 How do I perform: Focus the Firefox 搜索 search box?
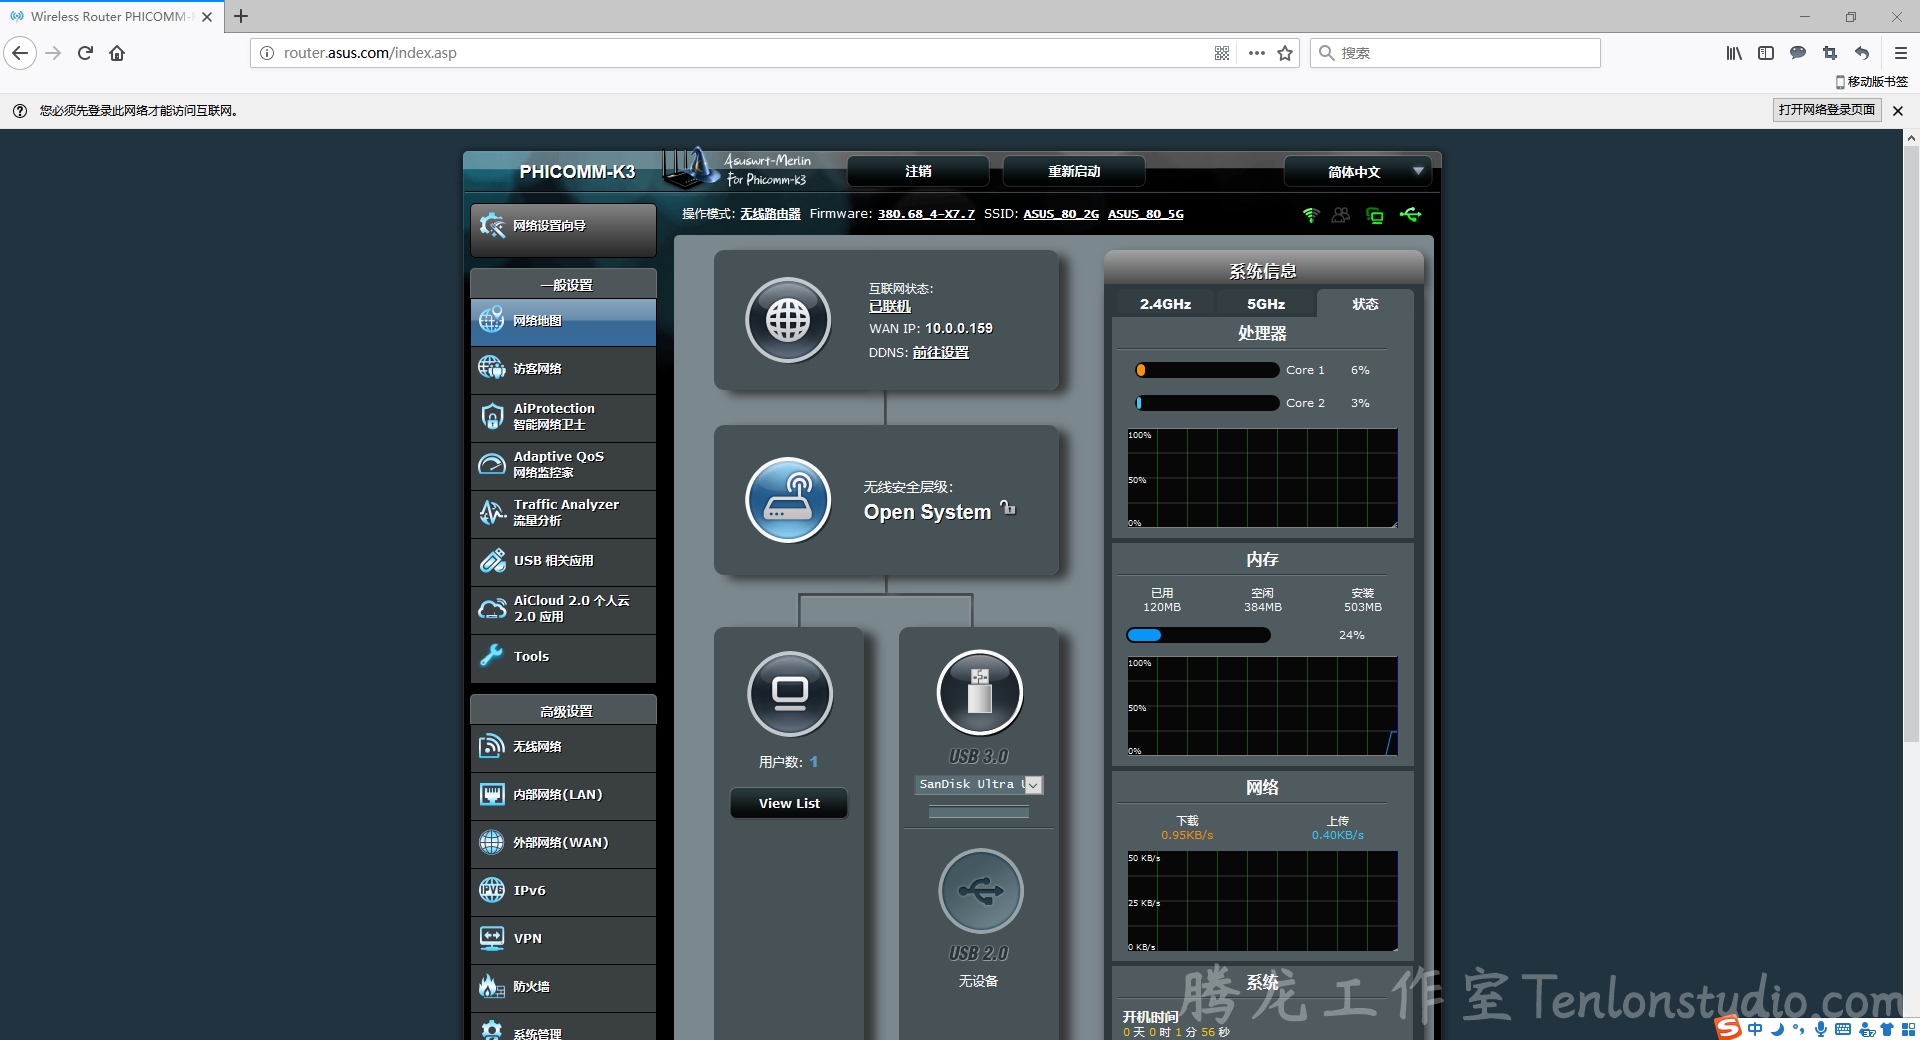coord(1455,53)
